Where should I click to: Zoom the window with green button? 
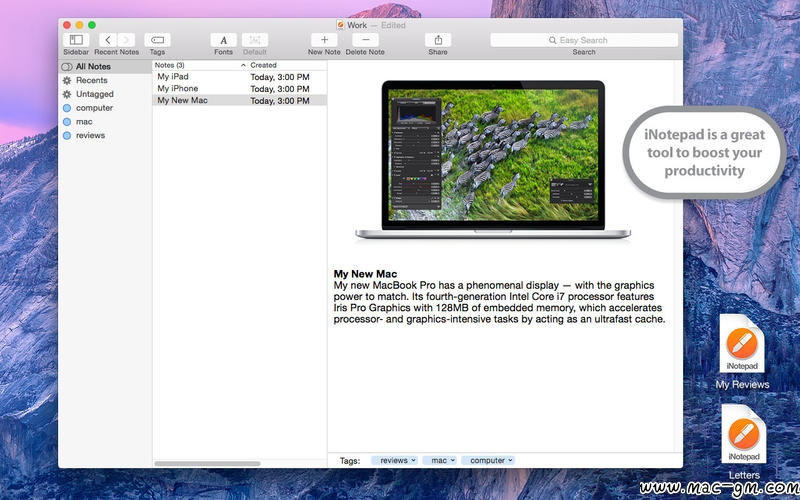[x=92, y=25]
